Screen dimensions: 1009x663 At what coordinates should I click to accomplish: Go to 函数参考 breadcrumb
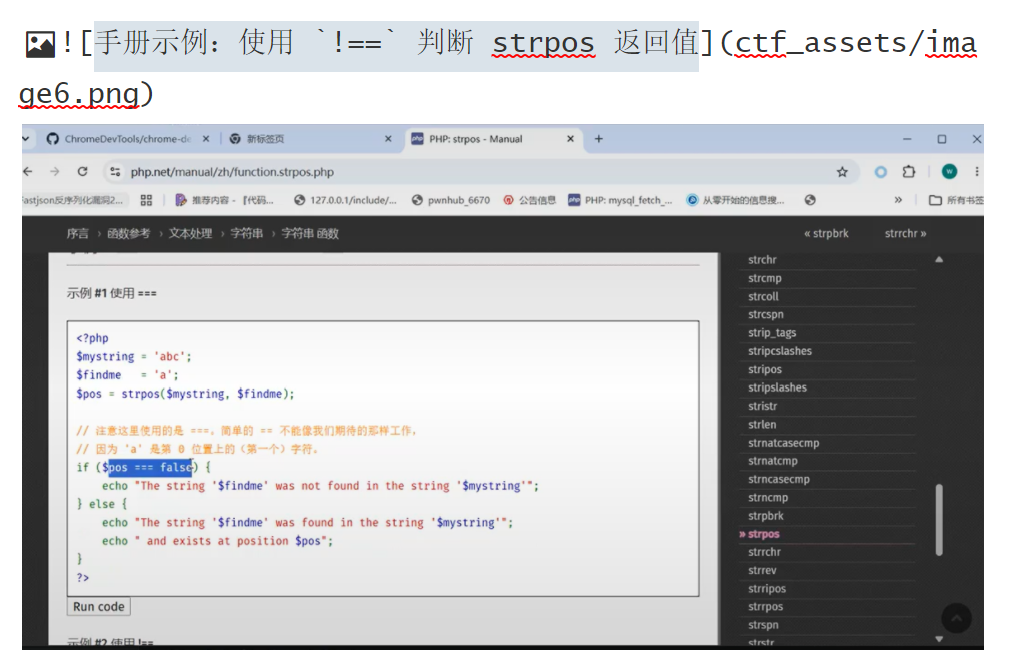point(128,233)
